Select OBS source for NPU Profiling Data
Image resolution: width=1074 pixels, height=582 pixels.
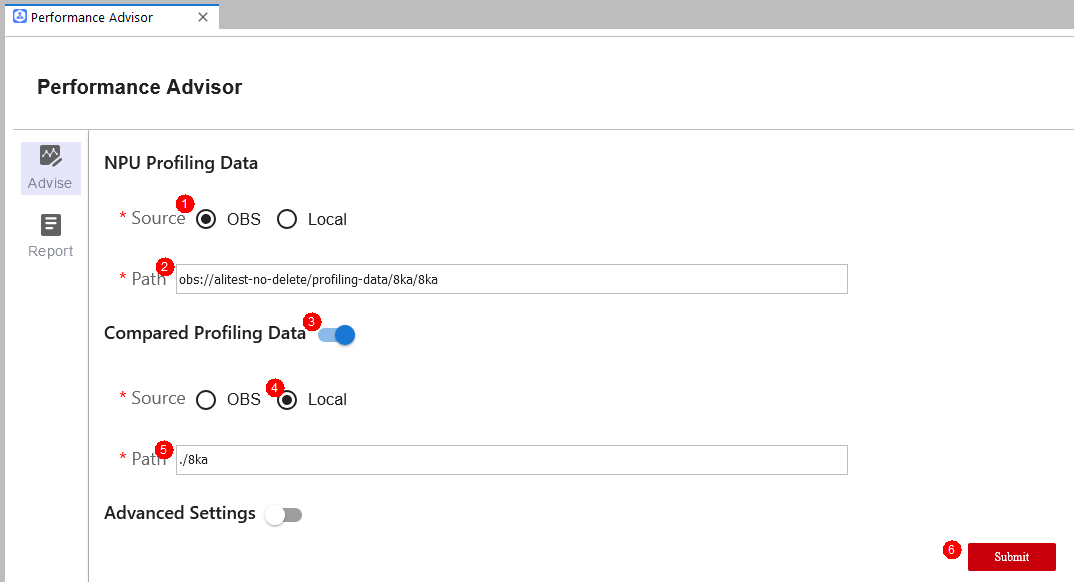pos(205,219)
